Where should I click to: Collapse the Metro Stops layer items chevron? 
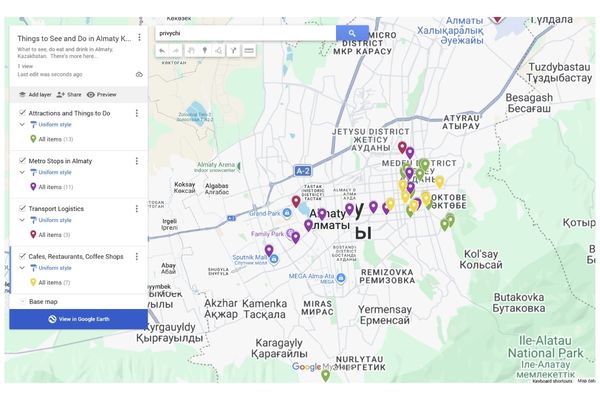tap(22, 172)
